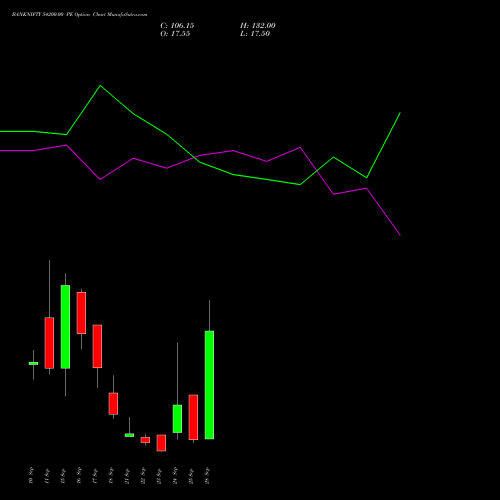Click the small red candle above 23 Sep

(161, 443)
